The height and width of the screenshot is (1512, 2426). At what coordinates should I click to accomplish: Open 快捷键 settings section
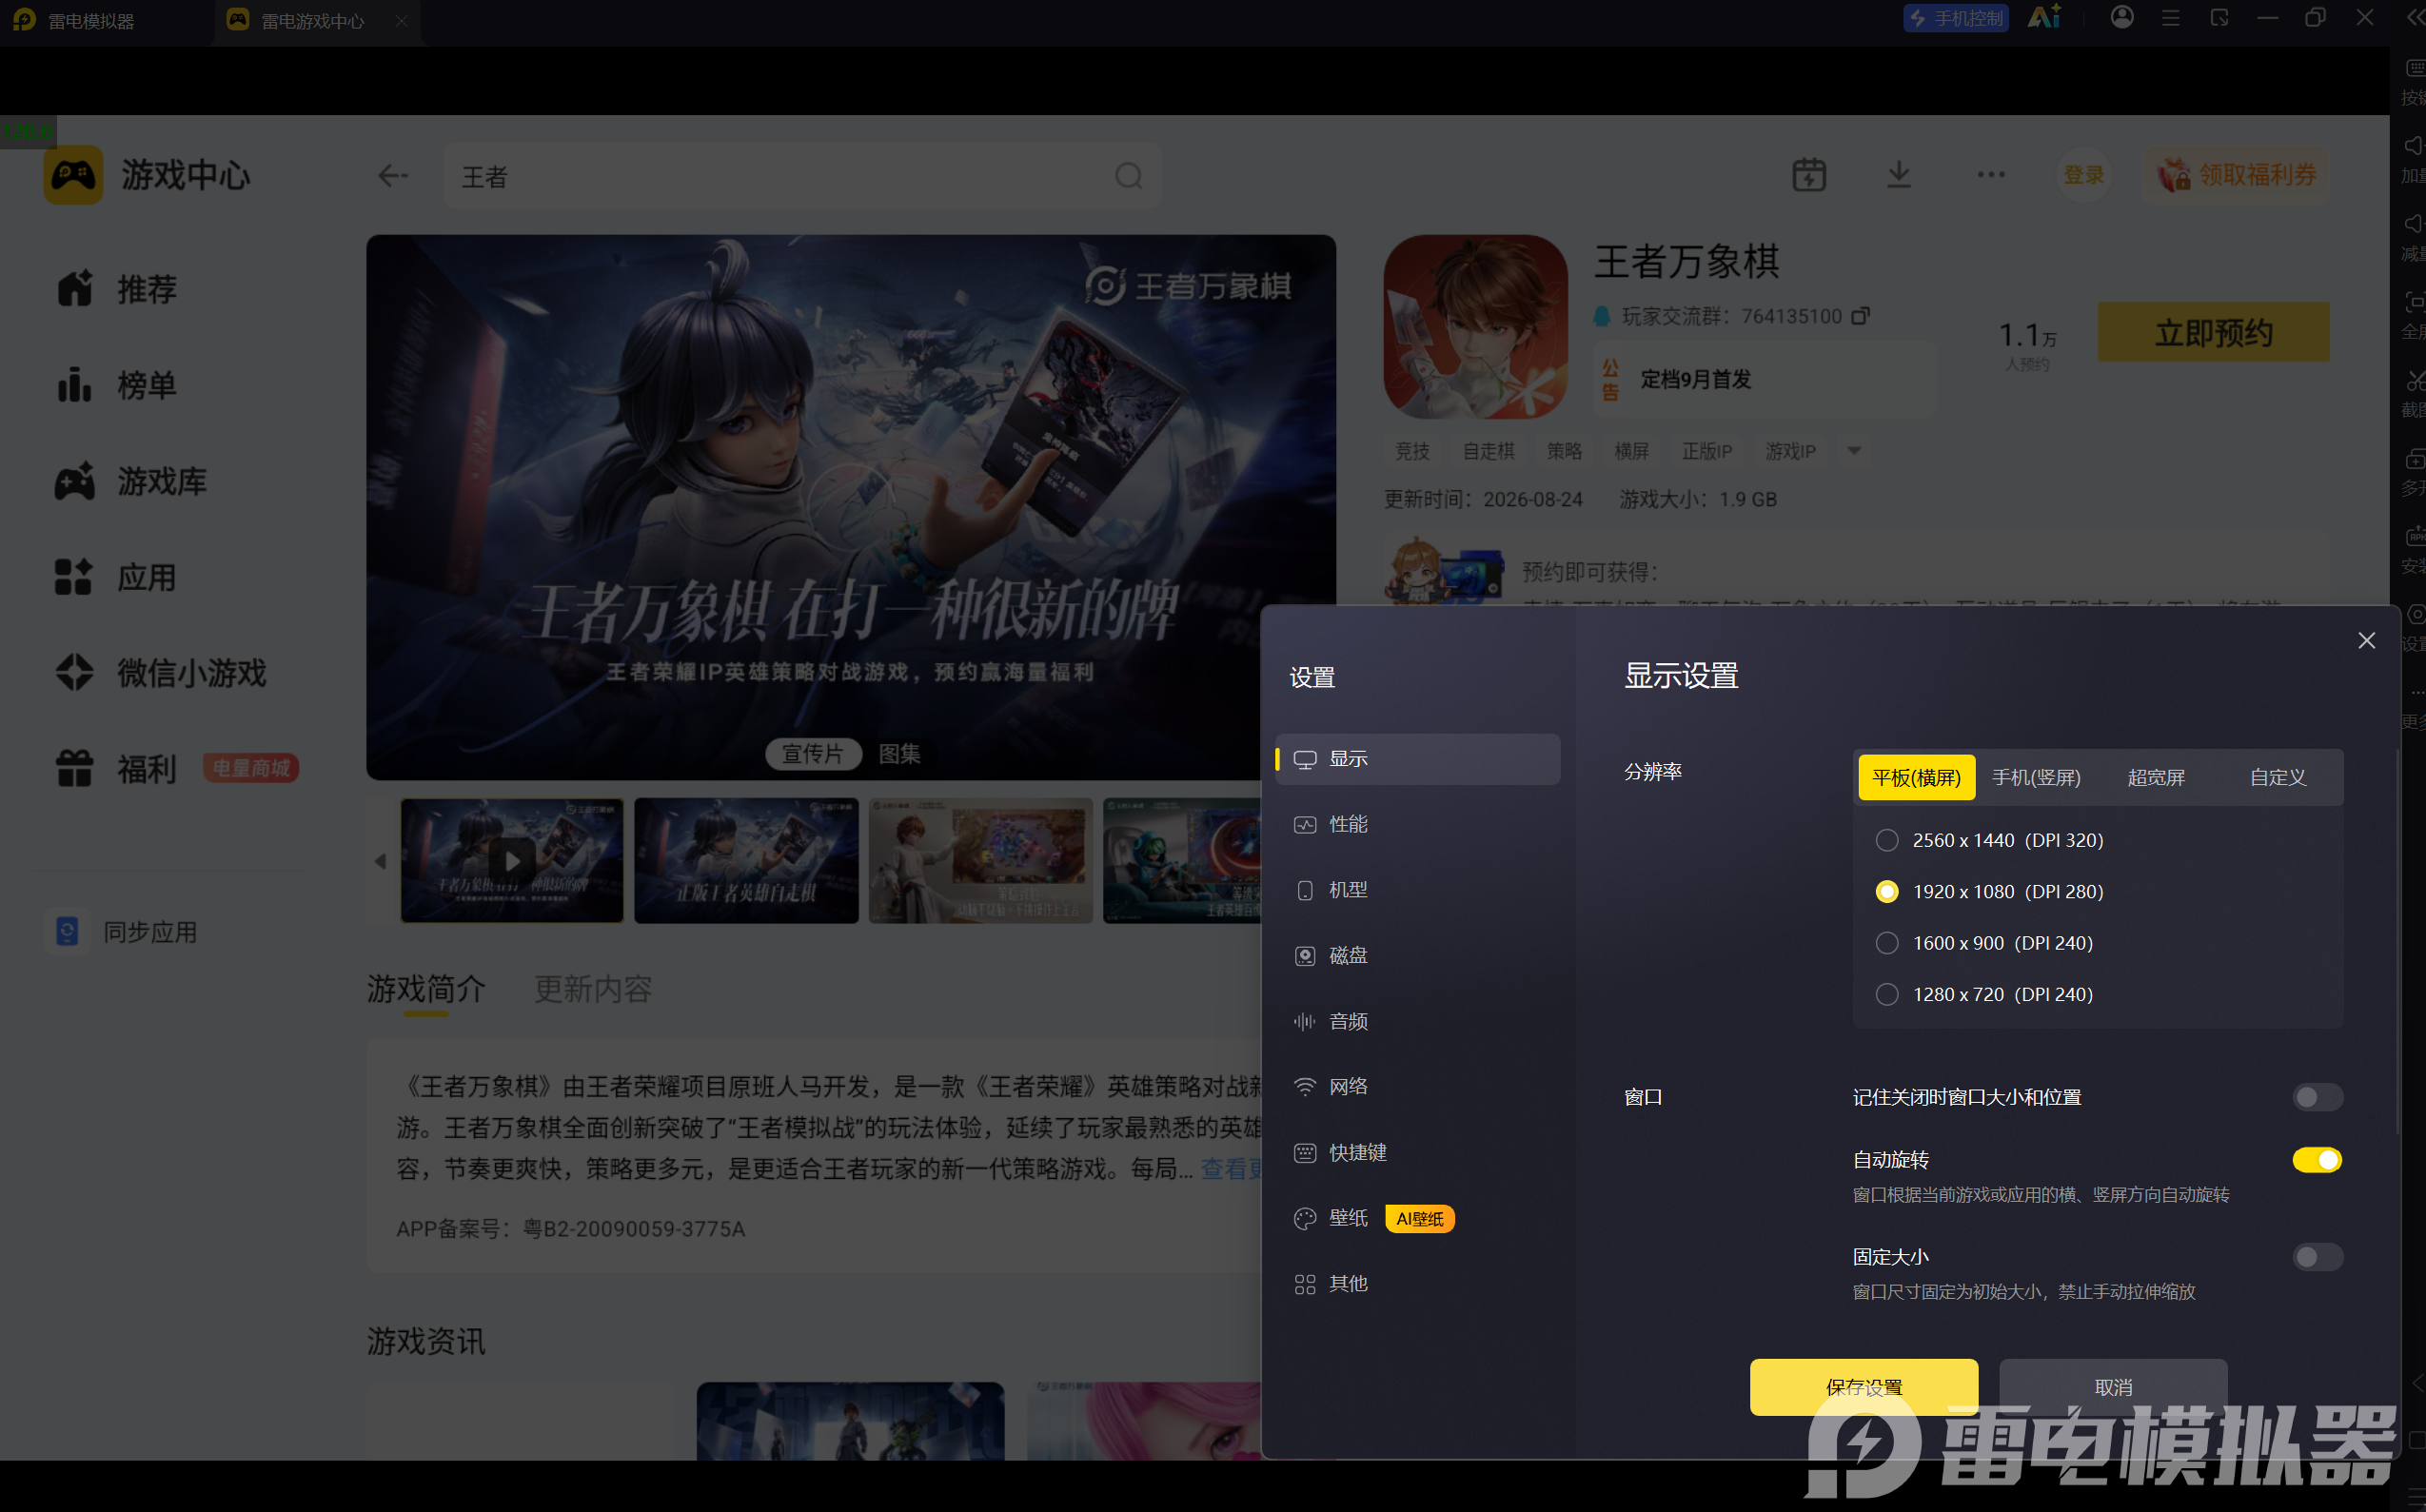coord(1417,1153)
